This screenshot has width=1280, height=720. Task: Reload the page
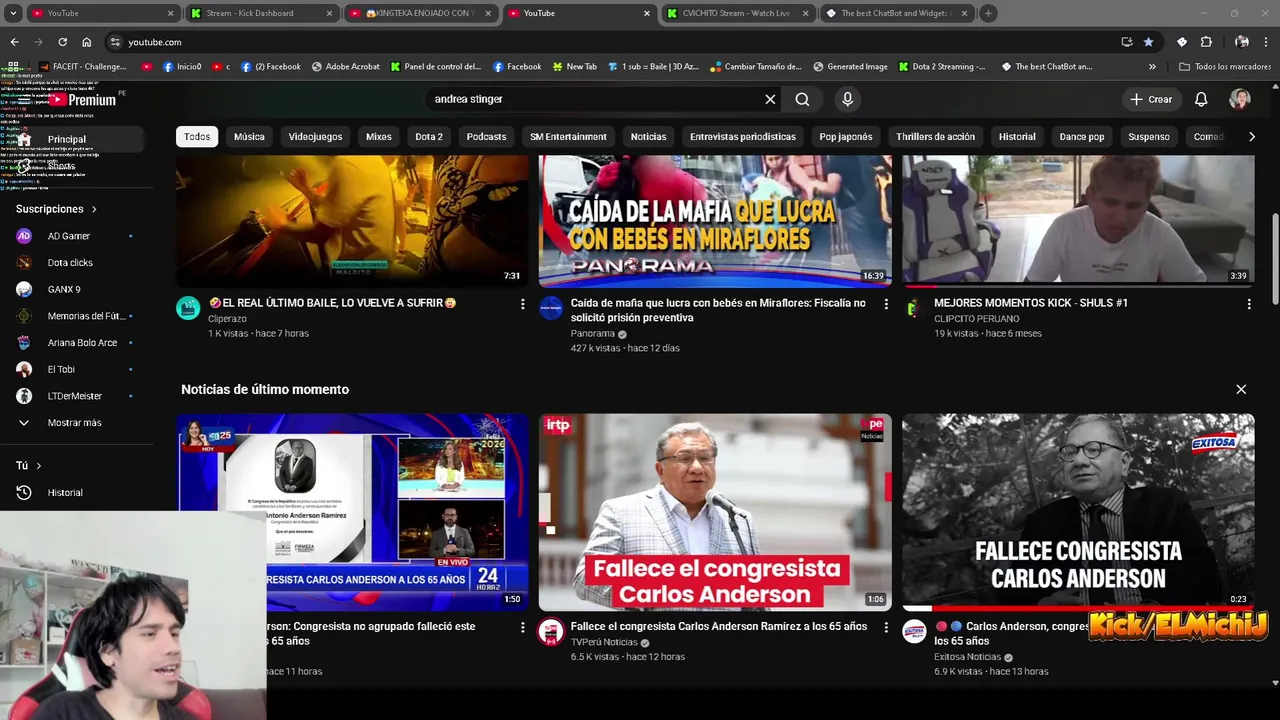click(62, 42)
